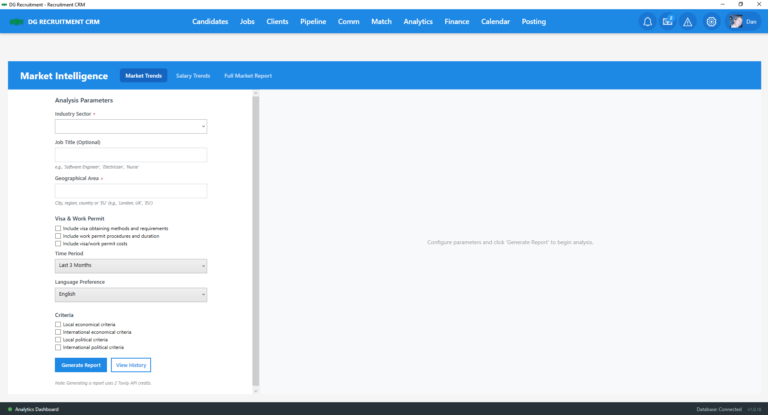Click the warning triangle alerts icon

pos(687,21)
